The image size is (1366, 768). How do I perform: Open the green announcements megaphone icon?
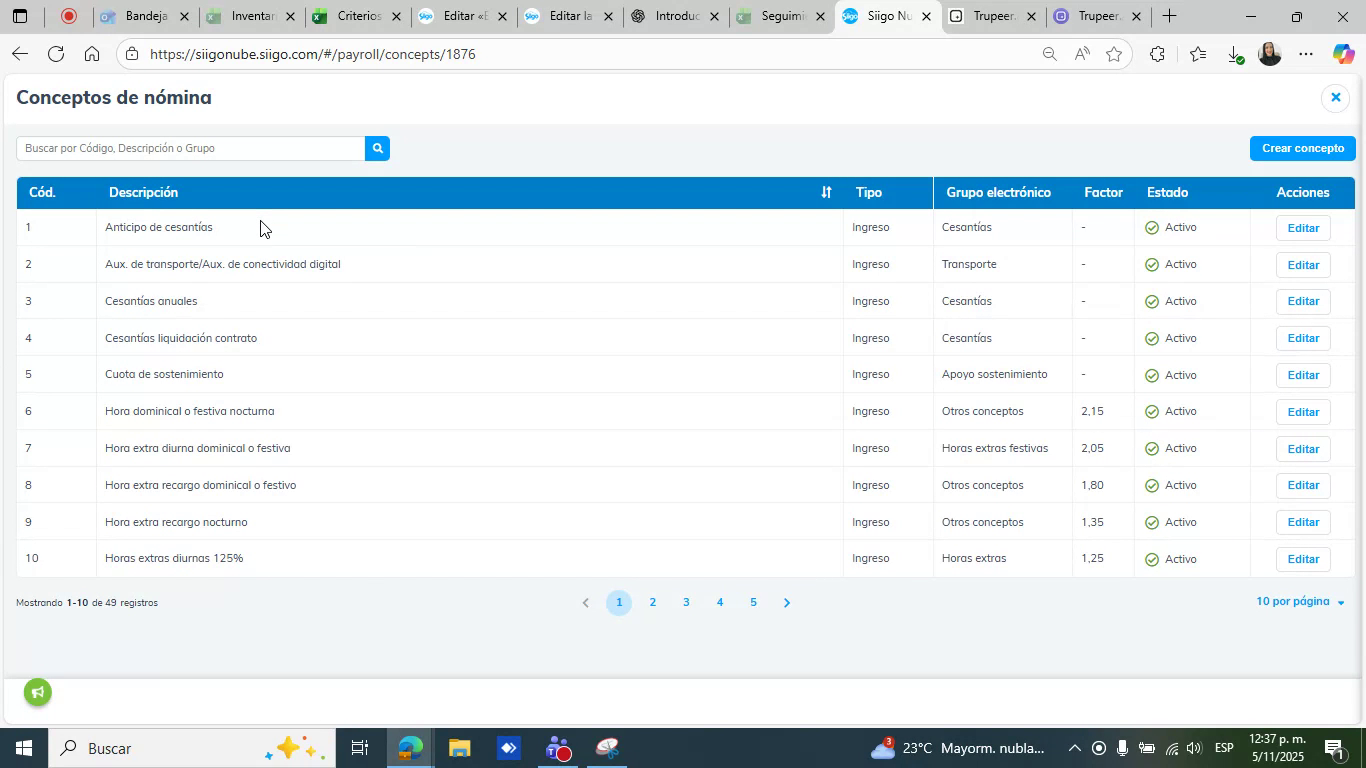click(38, 692)
